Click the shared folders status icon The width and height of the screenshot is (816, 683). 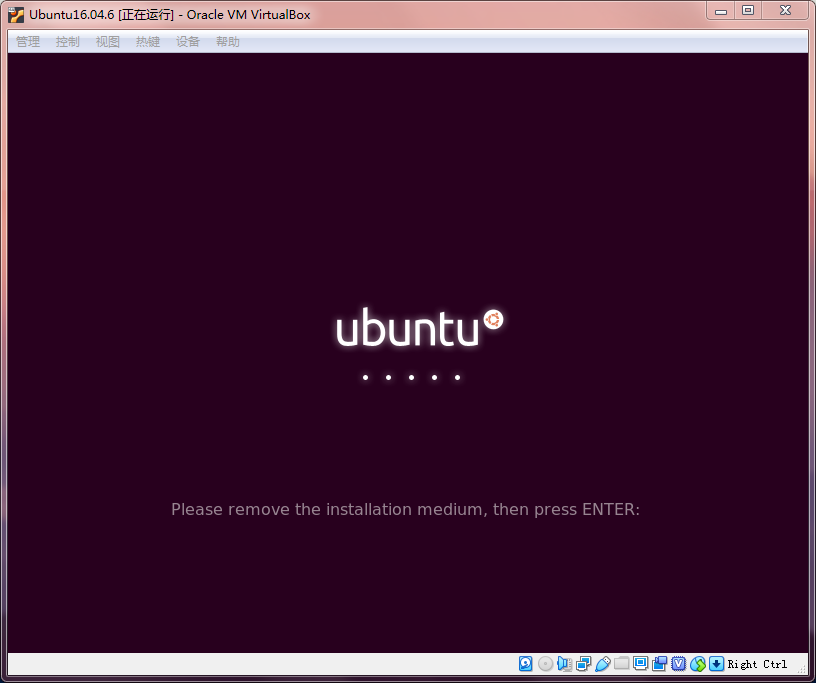coord(621,663)
